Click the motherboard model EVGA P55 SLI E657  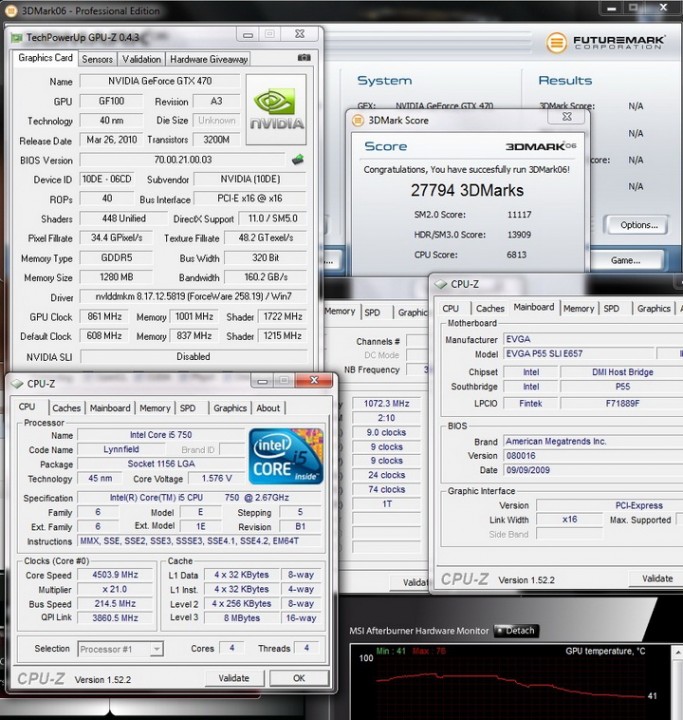tap(579, 354)
